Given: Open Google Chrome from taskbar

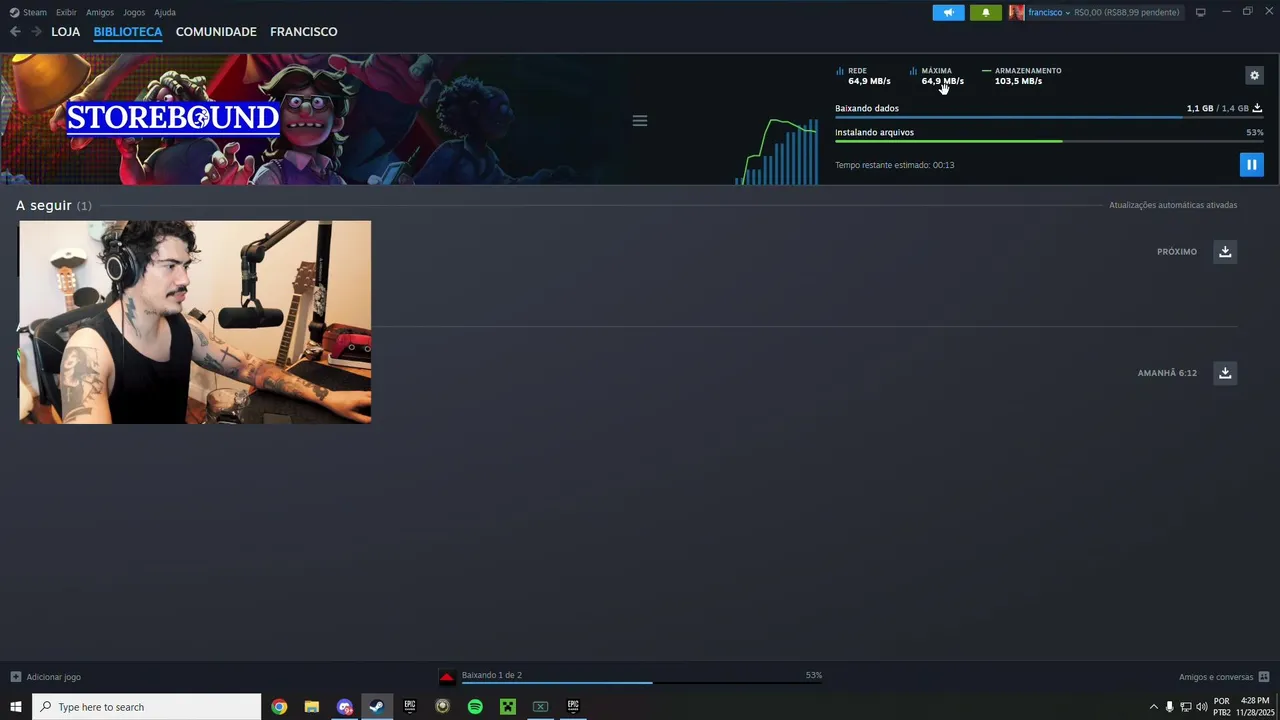Looking at the screenshot, I should coord(279,707).
